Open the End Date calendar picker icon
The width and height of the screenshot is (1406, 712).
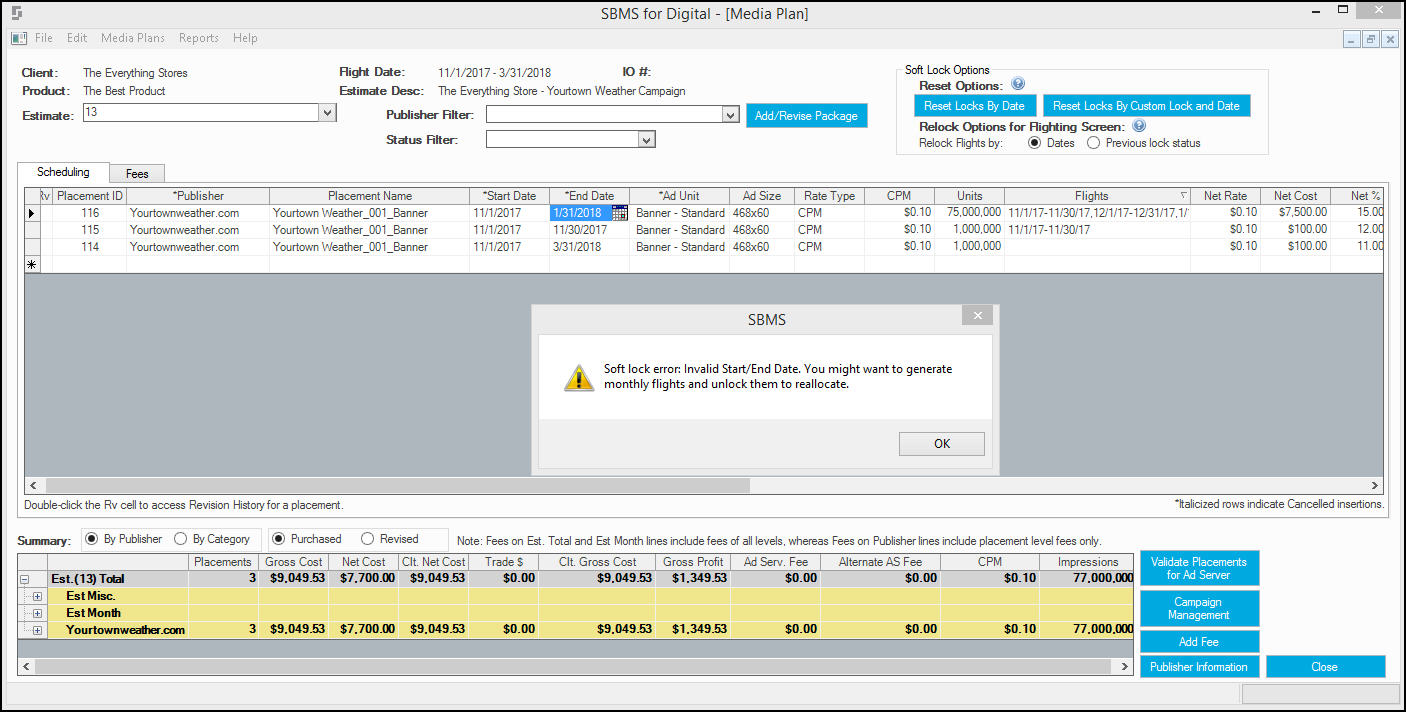click(x=620, y=213)
